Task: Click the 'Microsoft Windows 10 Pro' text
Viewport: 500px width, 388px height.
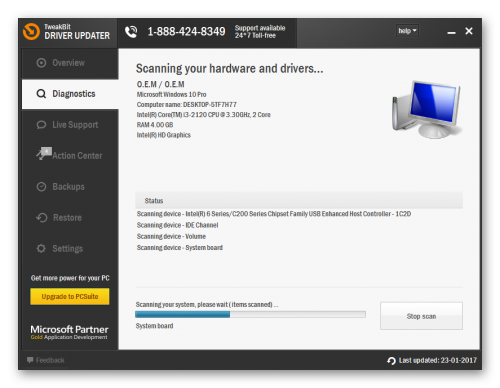Action: 171,94
